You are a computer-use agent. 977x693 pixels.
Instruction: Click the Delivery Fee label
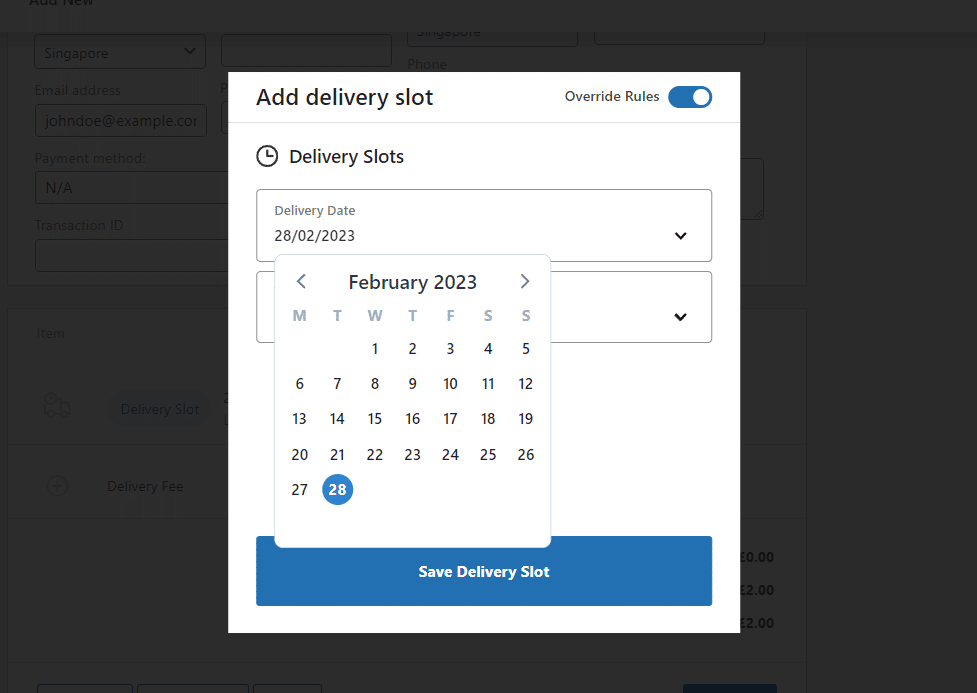click(145, 486)
